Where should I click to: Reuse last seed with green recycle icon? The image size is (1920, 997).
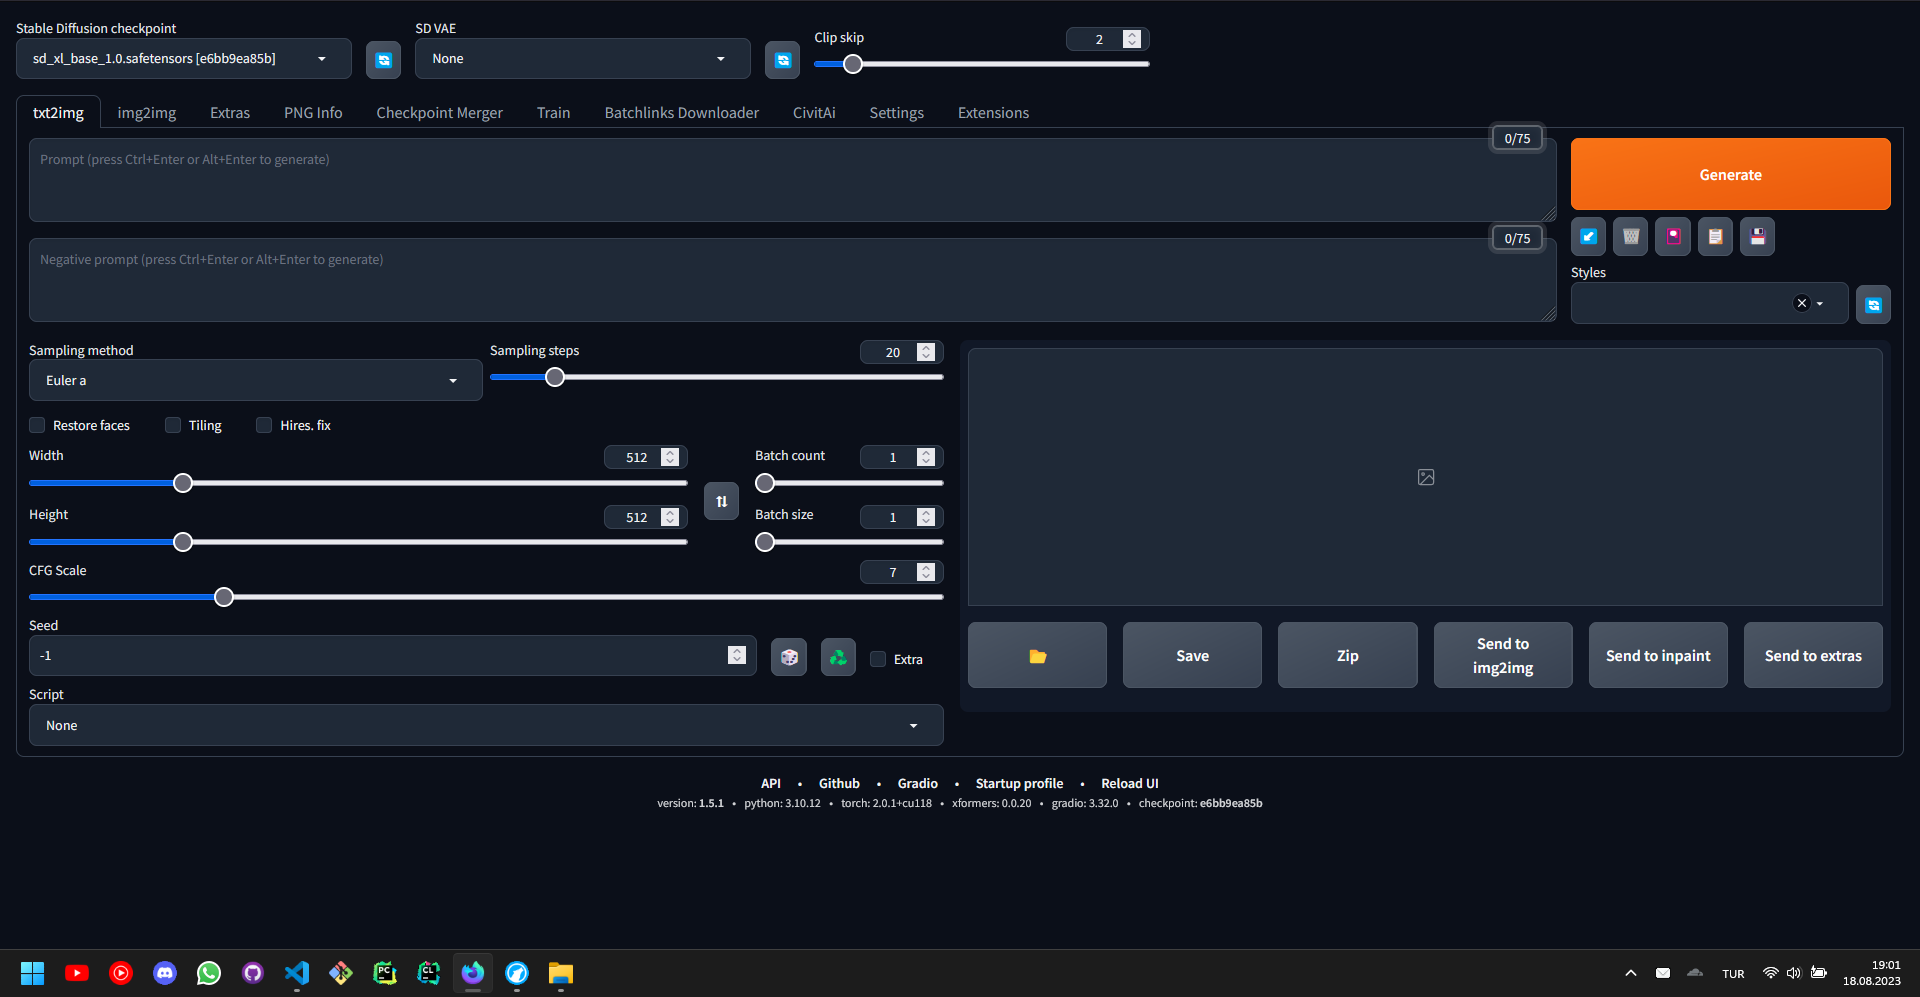pyautogui.click(x=838, y=657)
